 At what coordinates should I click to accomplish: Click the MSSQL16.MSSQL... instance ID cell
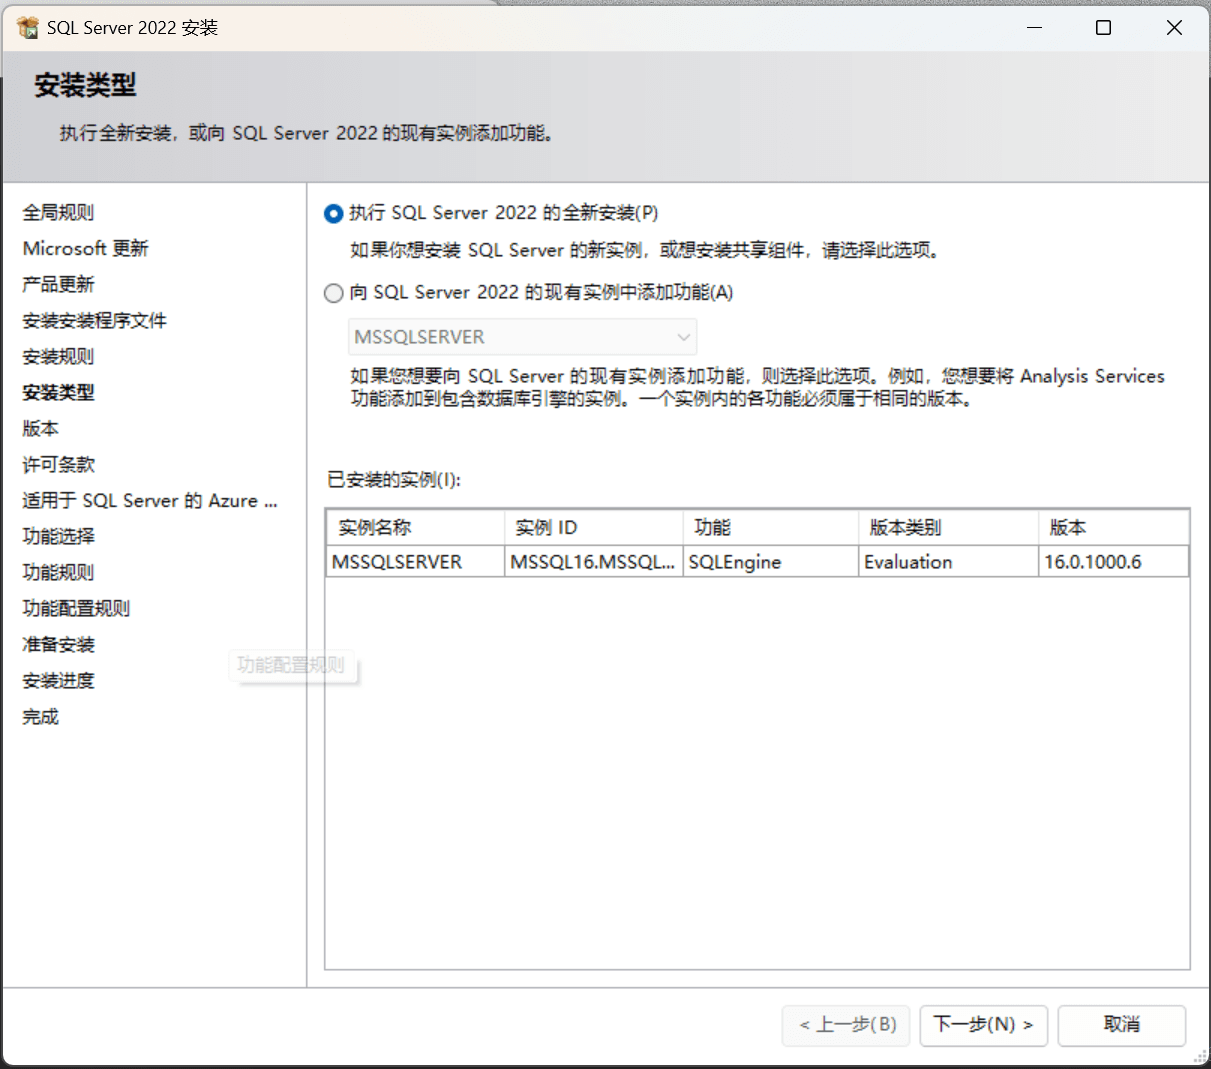click(594, 562)
